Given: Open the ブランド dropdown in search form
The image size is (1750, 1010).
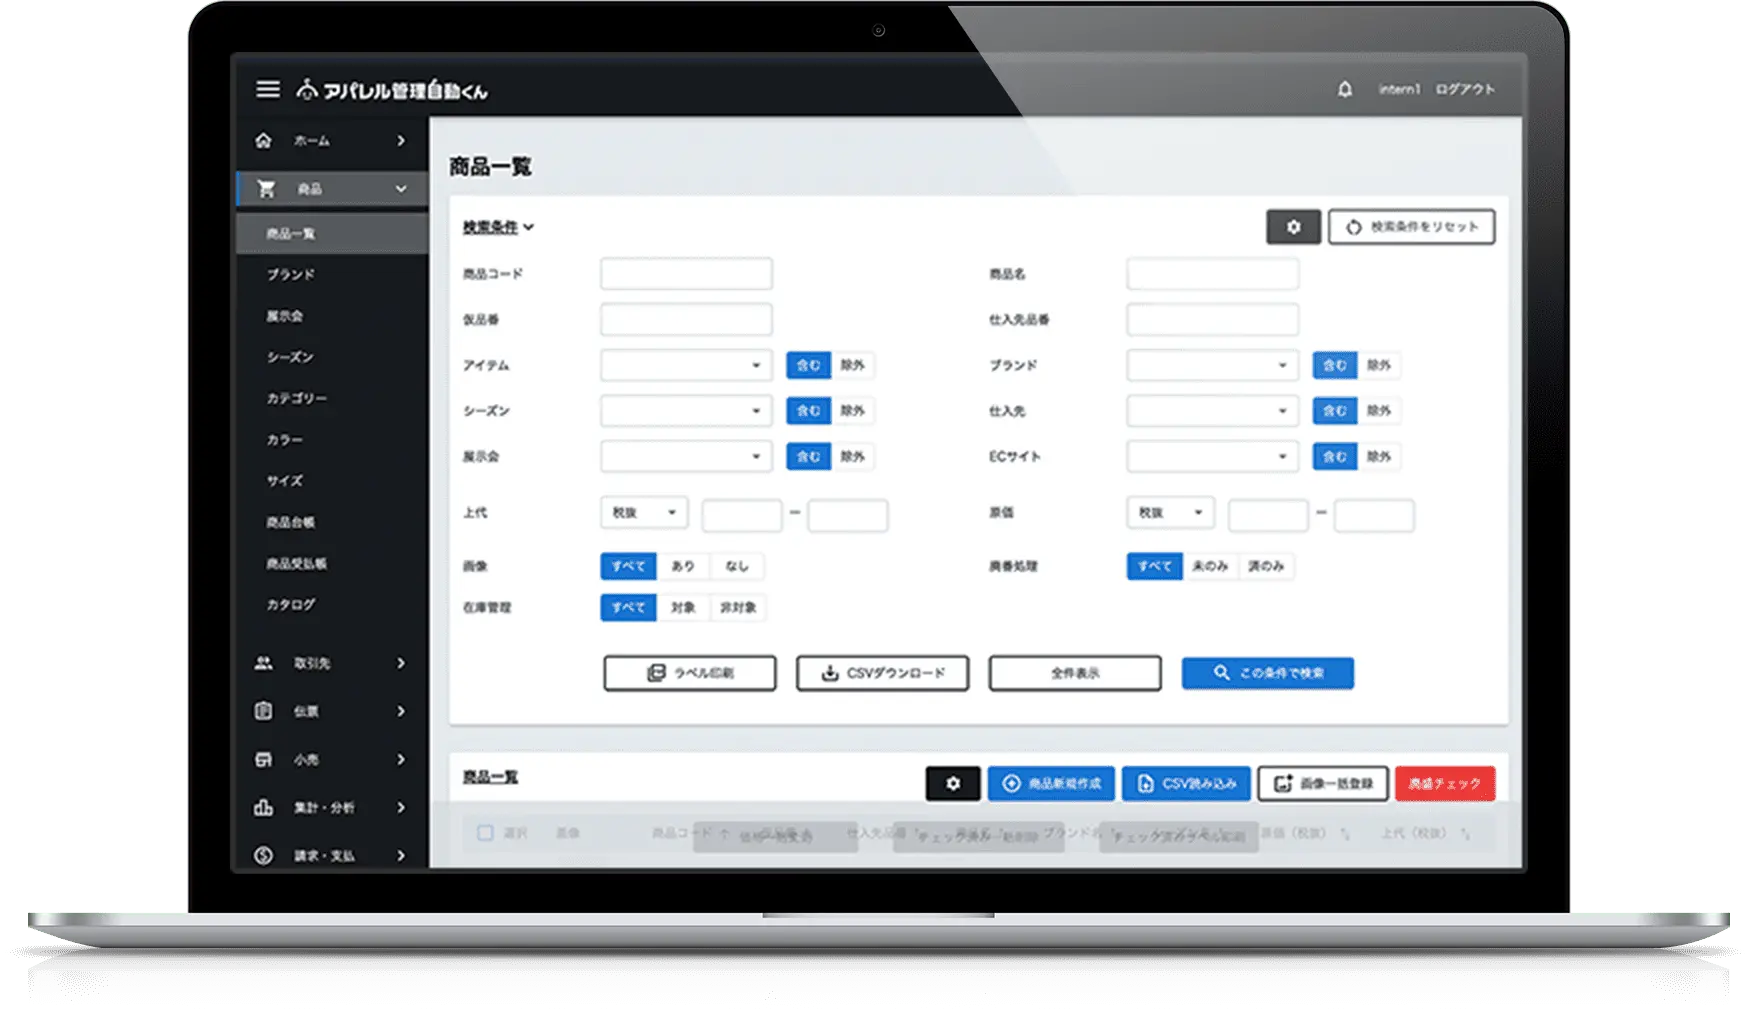Looking at the screenshot, I should [x=1212, y=366].
